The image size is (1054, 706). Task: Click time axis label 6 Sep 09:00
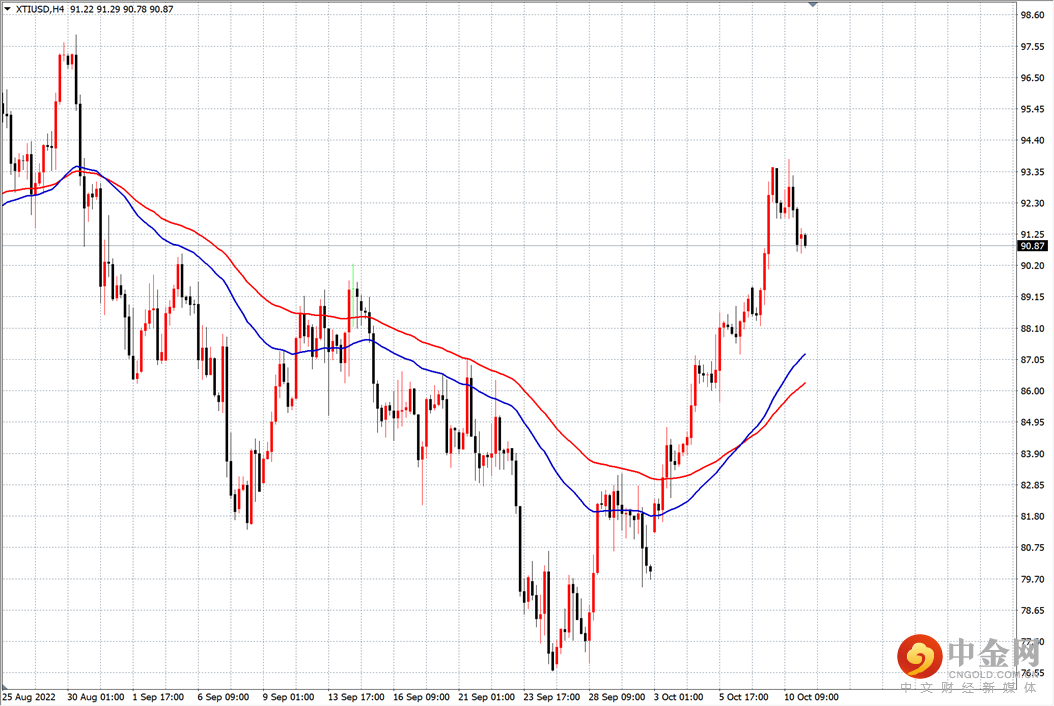pyautogui.click(x=223, y=697)
